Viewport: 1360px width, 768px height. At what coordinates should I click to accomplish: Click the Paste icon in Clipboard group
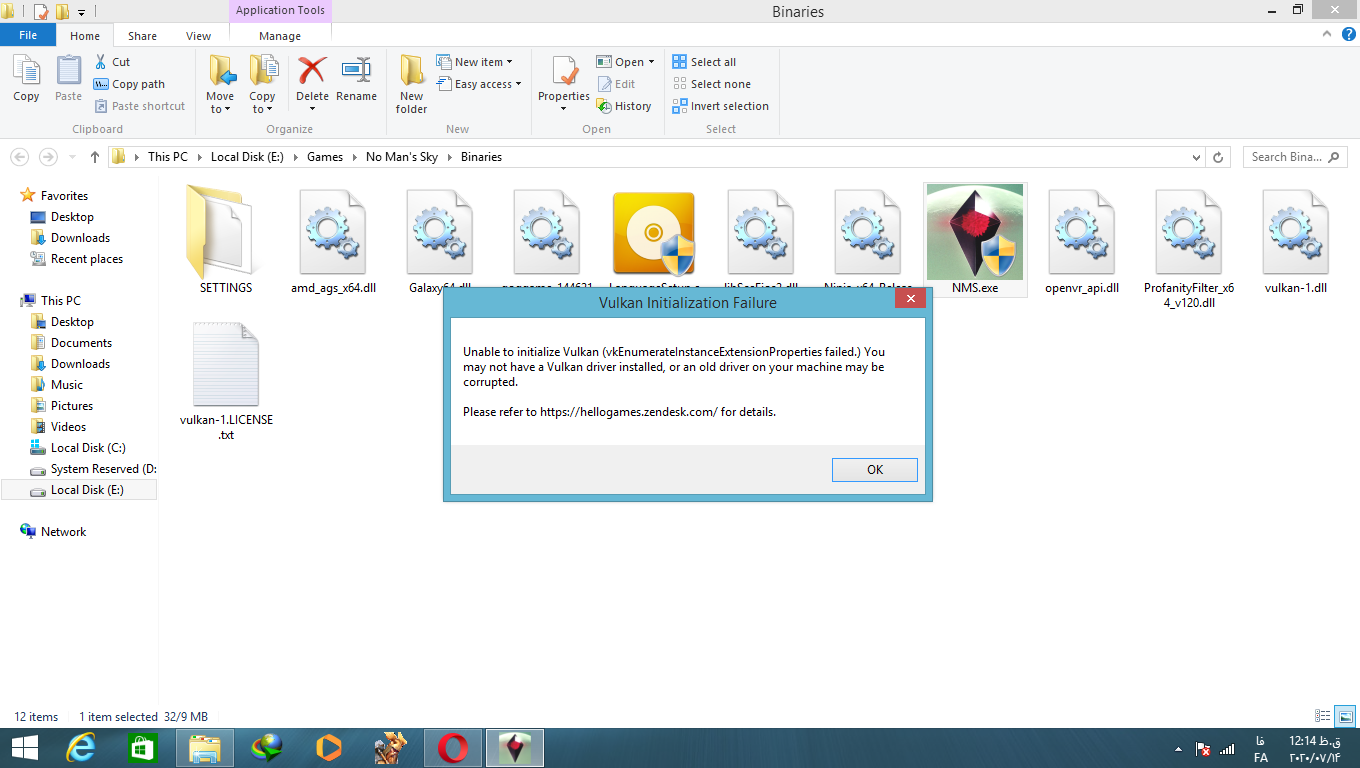tap(68, 78)
